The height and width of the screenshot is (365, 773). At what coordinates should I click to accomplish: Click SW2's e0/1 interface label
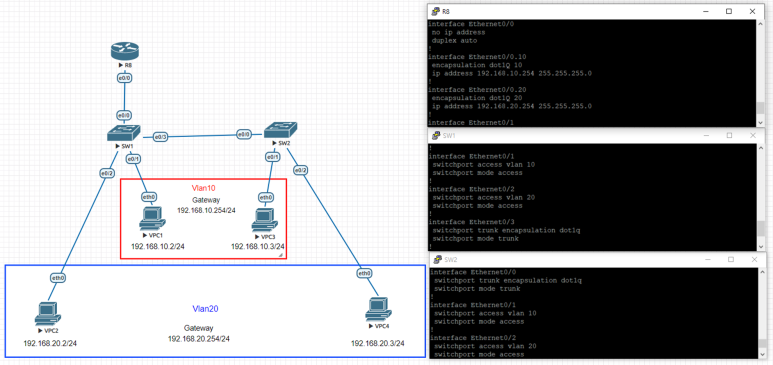[273, 156]
